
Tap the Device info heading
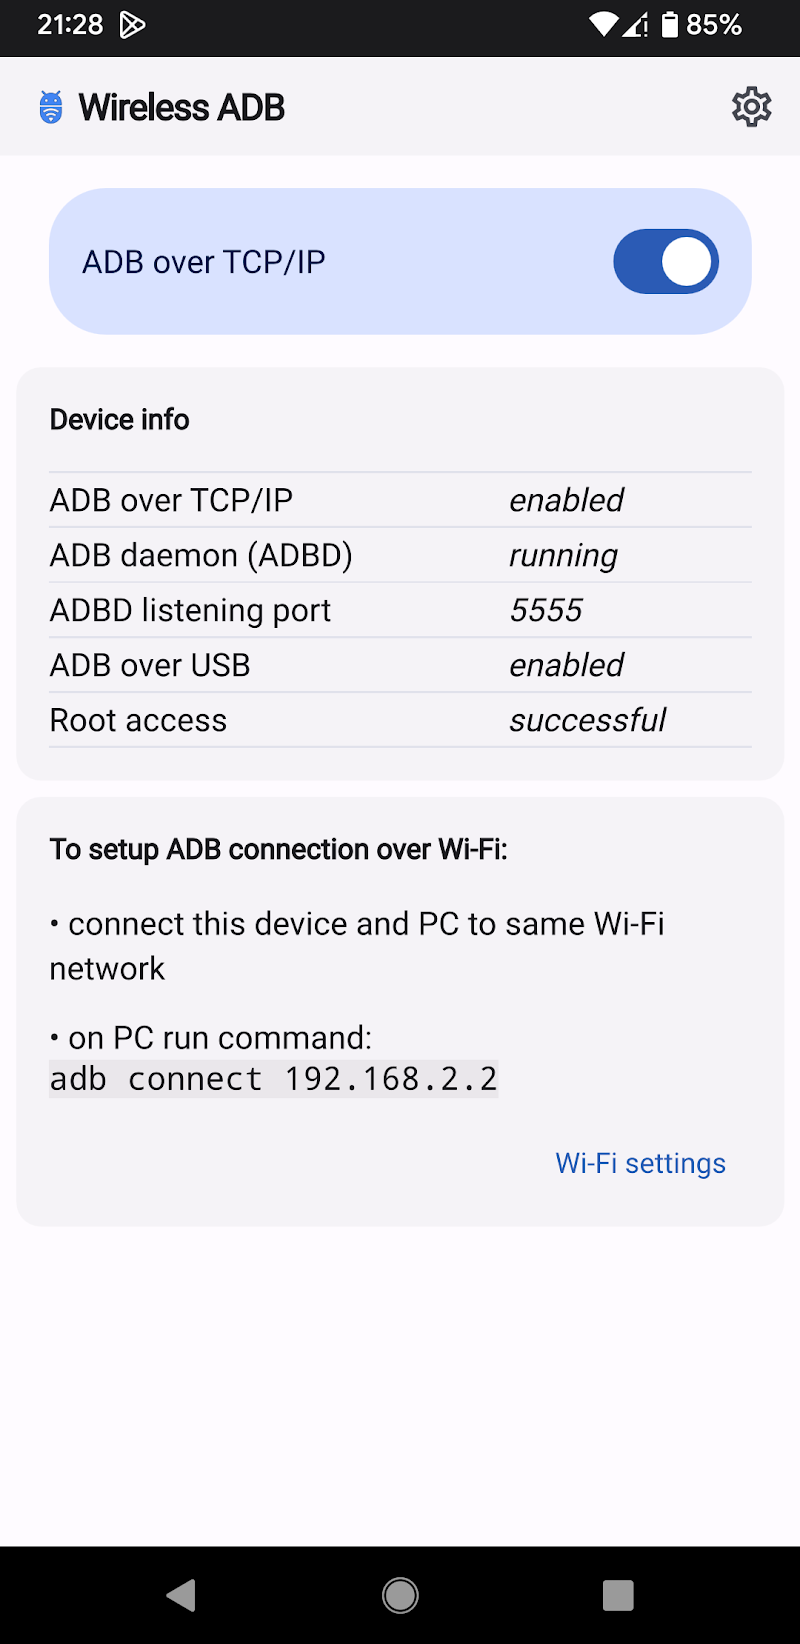[x=120, y=419]
